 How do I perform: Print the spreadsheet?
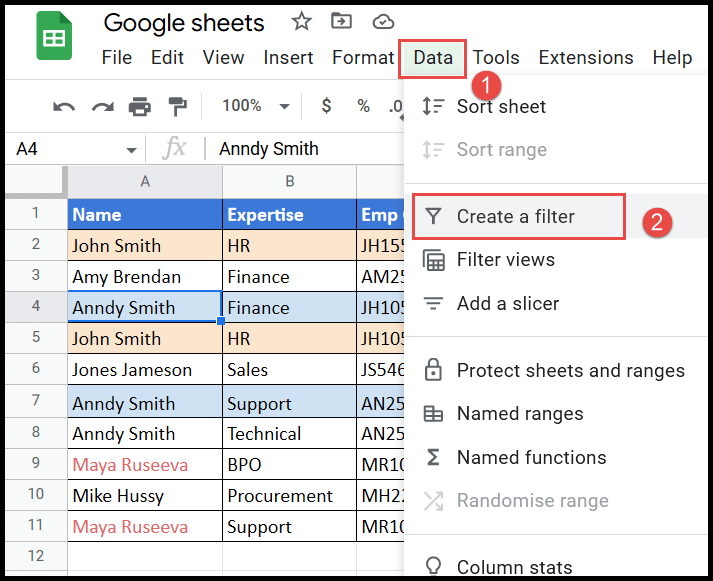point(140,106)
